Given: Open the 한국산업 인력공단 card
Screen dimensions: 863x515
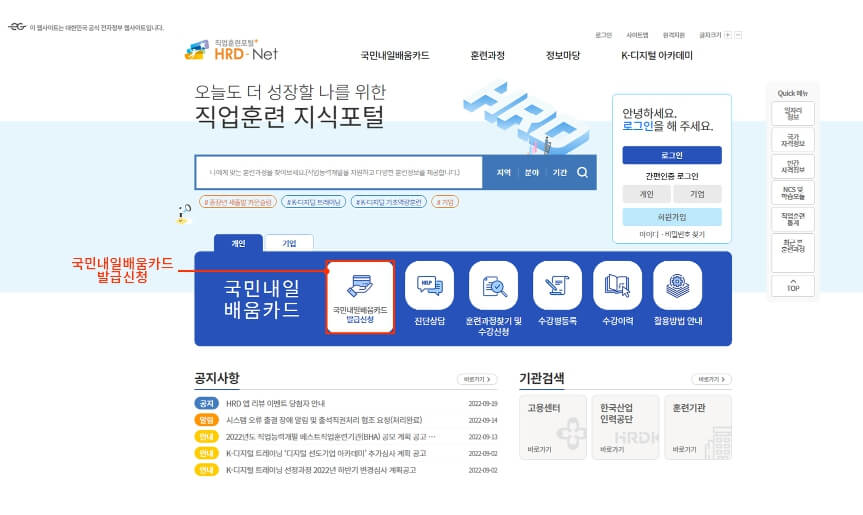Looking at the screenshot, I should pyautogui.click(x=625, y=428).
